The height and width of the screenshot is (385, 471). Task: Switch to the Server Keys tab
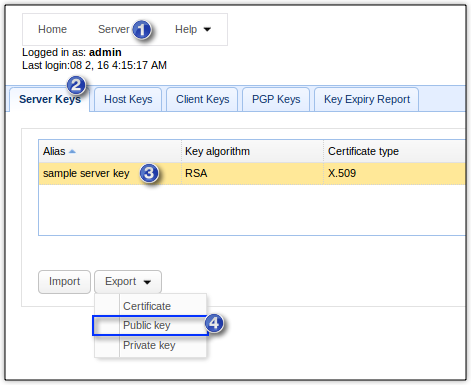pyautogui.click(x=50, y=99)
